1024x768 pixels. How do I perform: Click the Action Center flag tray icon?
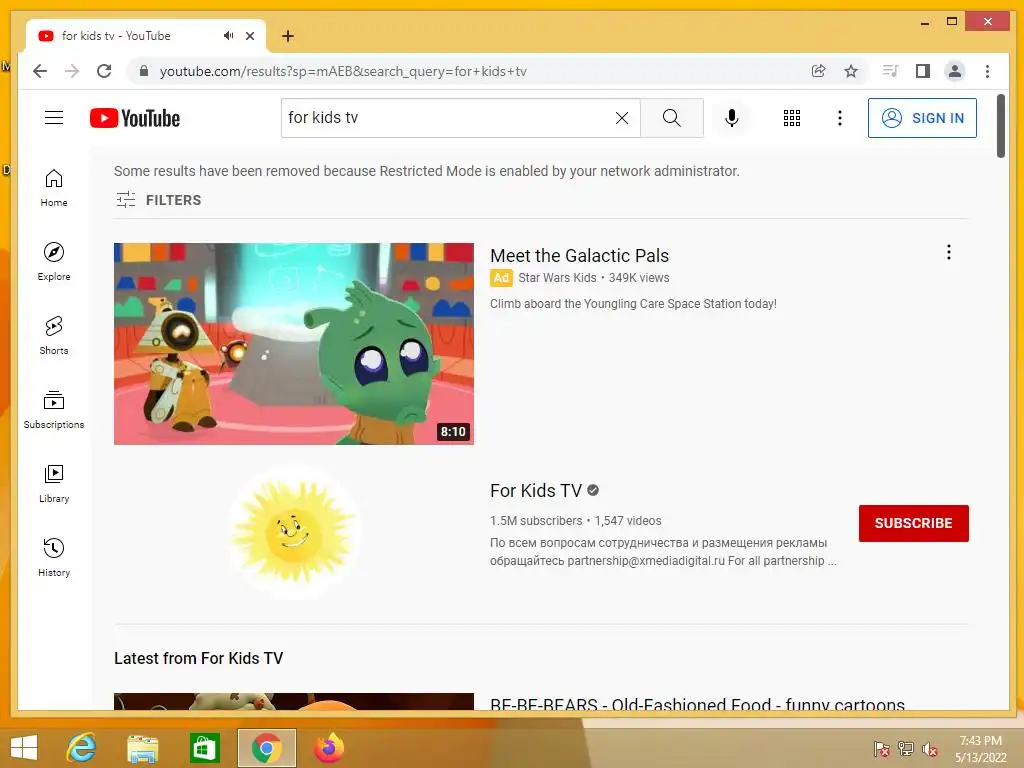coord(882,749)
